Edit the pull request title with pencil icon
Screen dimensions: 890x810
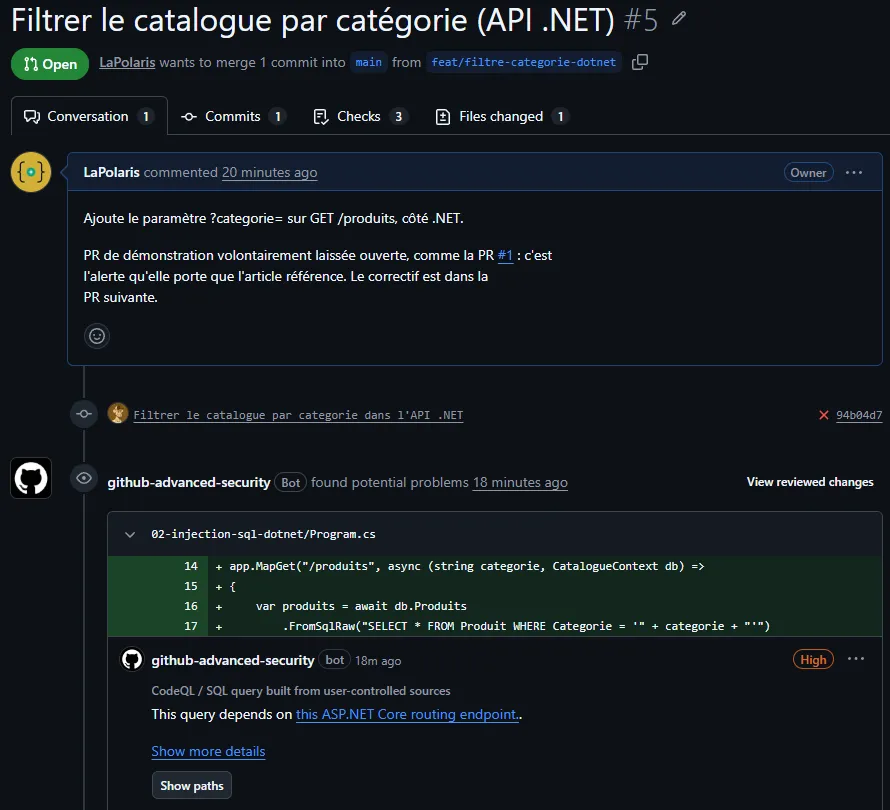679,19
